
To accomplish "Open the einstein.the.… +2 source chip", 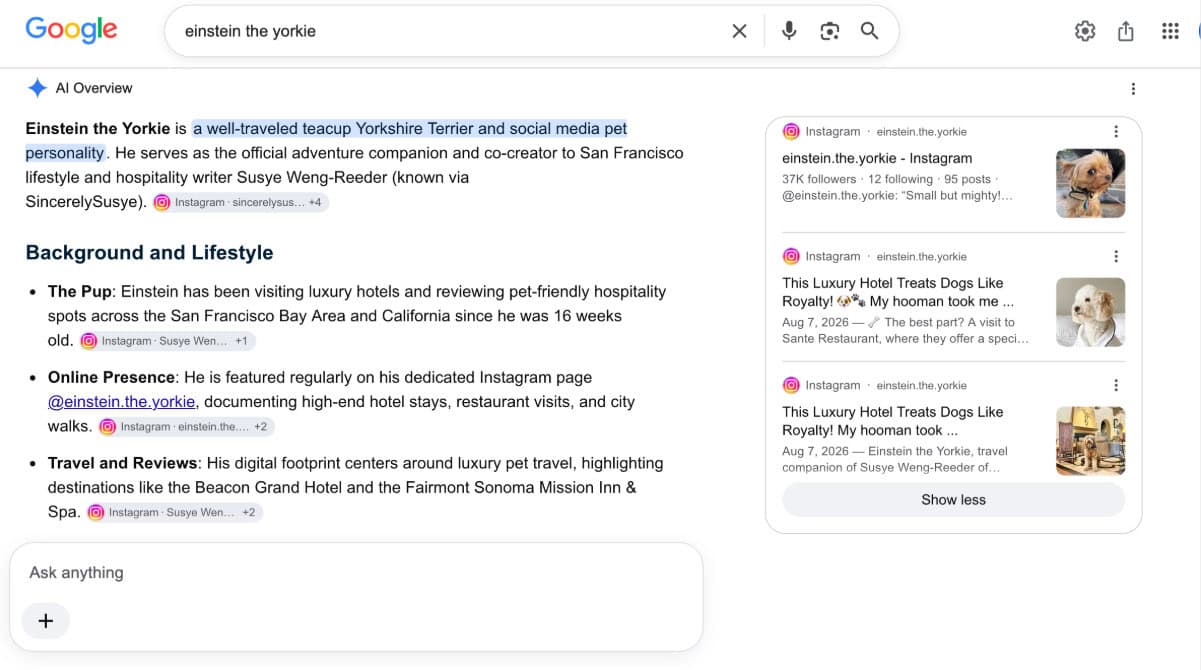I will click(x=186, y=427).
